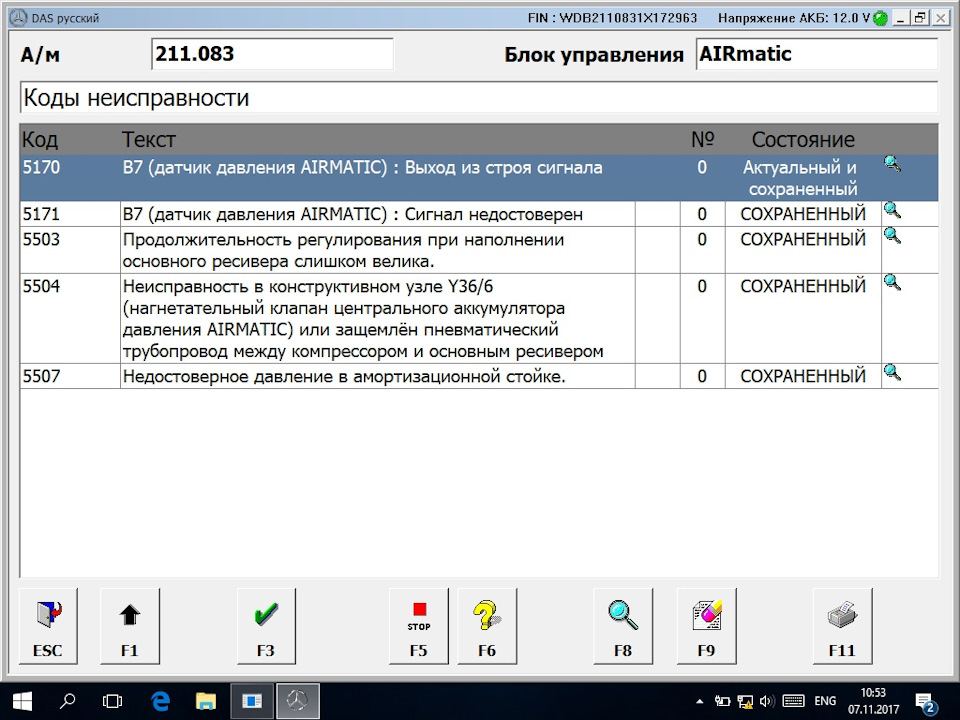
Task: Open details magnifier for code 5507
Action: click(892, 372)
